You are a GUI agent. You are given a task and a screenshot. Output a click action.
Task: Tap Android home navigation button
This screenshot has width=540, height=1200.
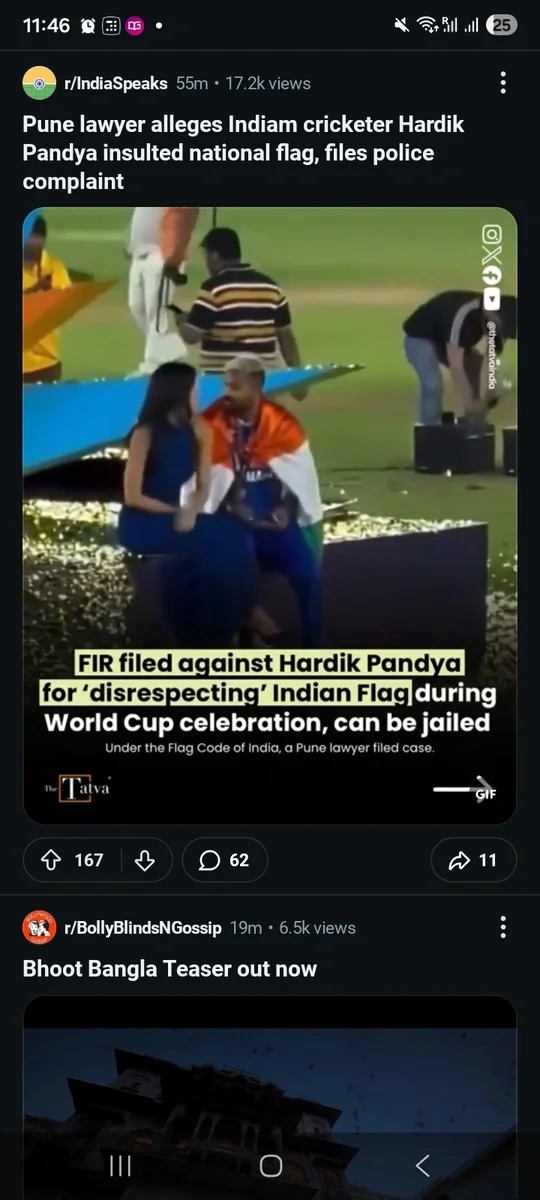[x=271, y=1165]
